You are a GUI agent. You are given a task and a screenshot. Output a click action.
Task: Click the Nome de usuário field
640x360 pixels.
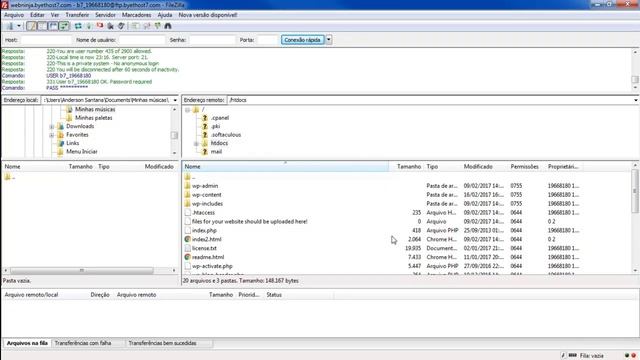(x=142, y=40)
